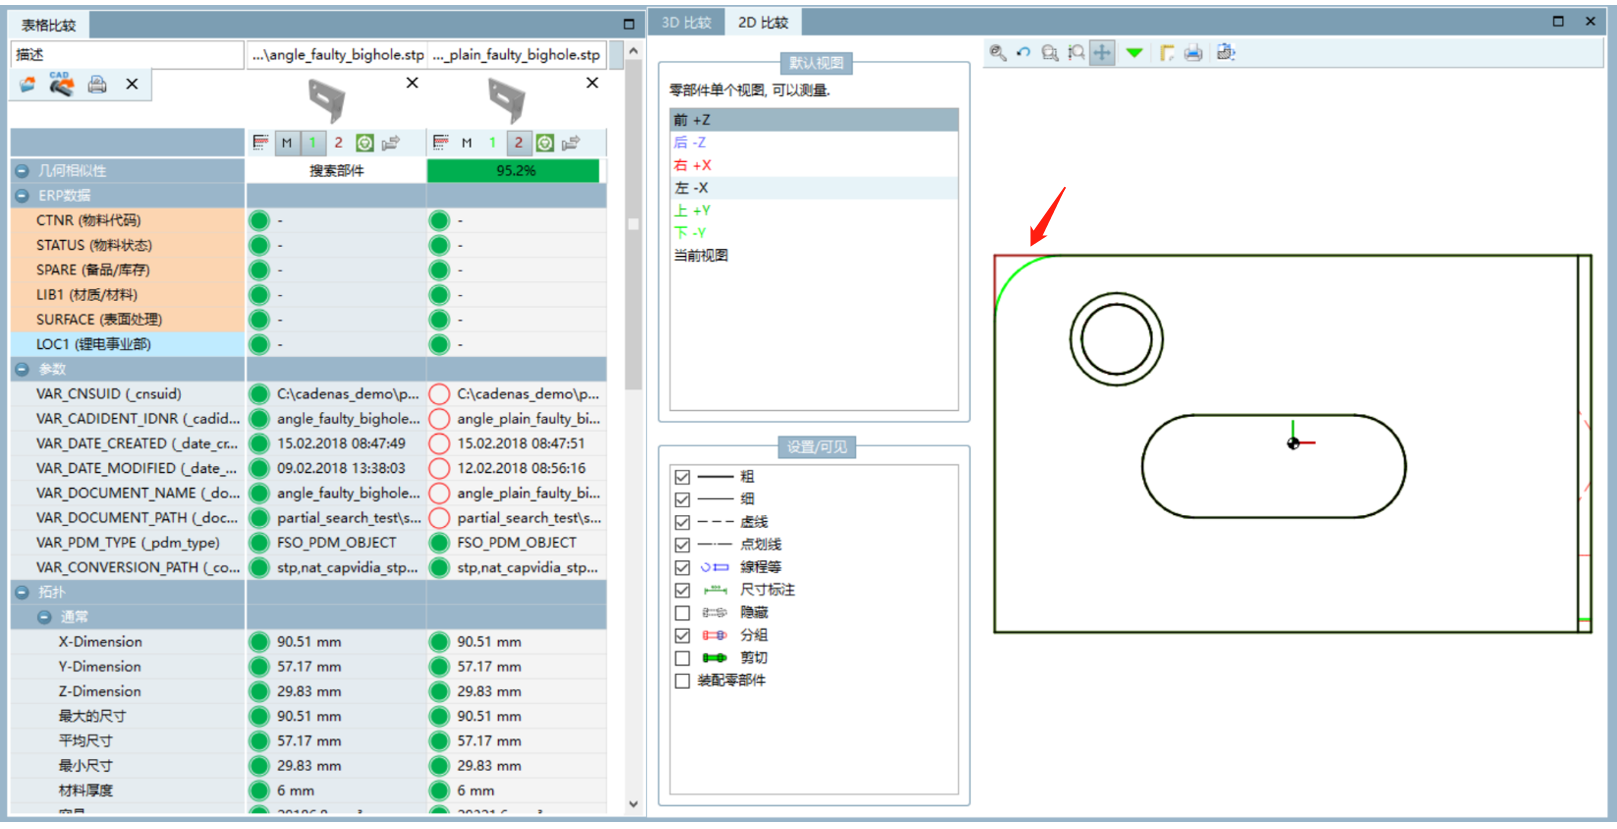Click the zoom window icon
The image size is (1617, 829).
[1049, 53]
